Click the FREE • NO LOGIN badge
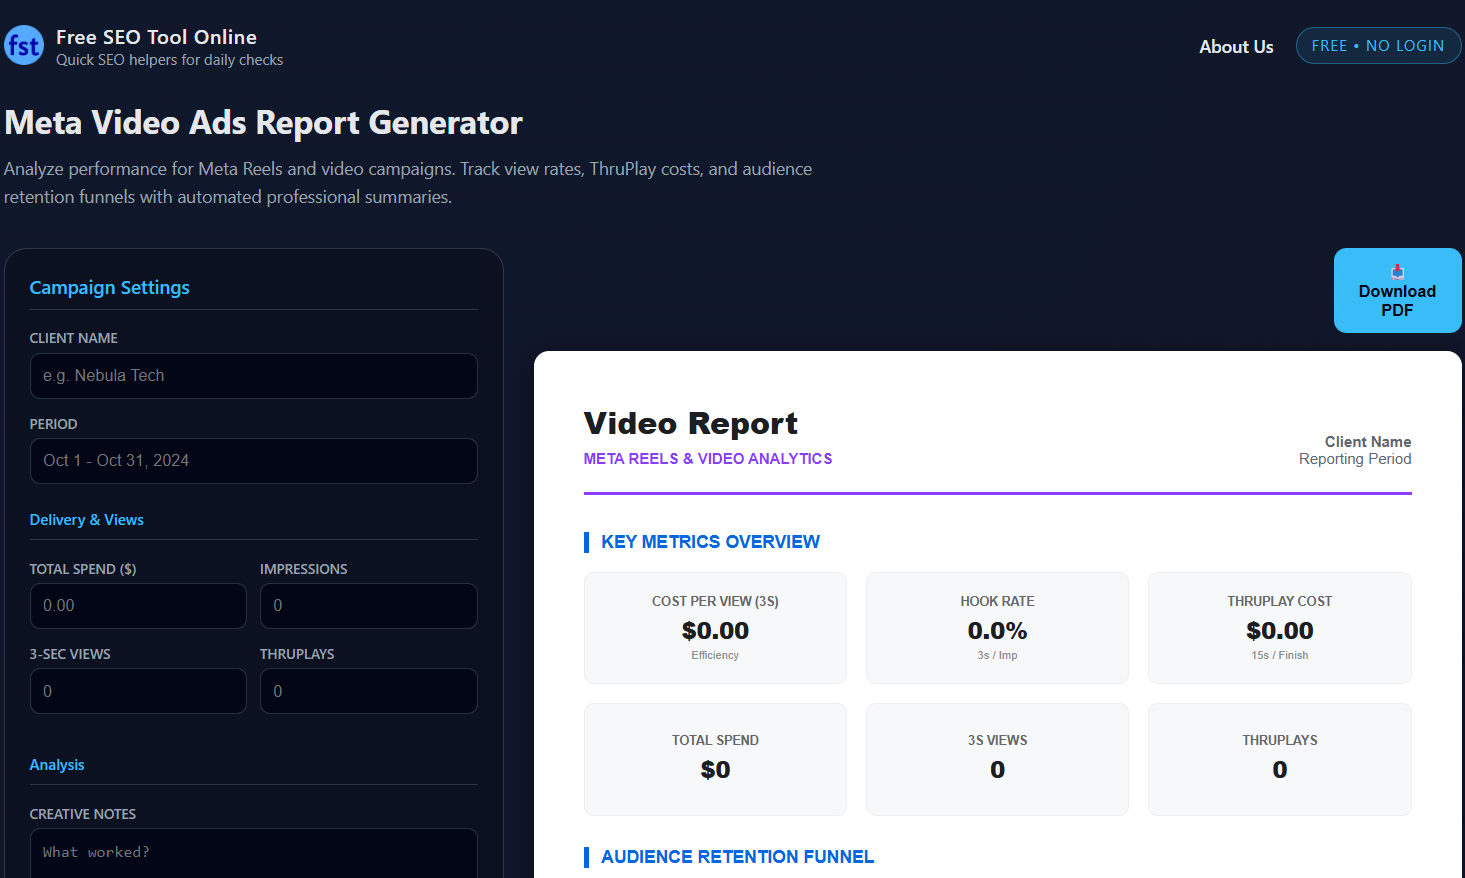 point(1378,45)
